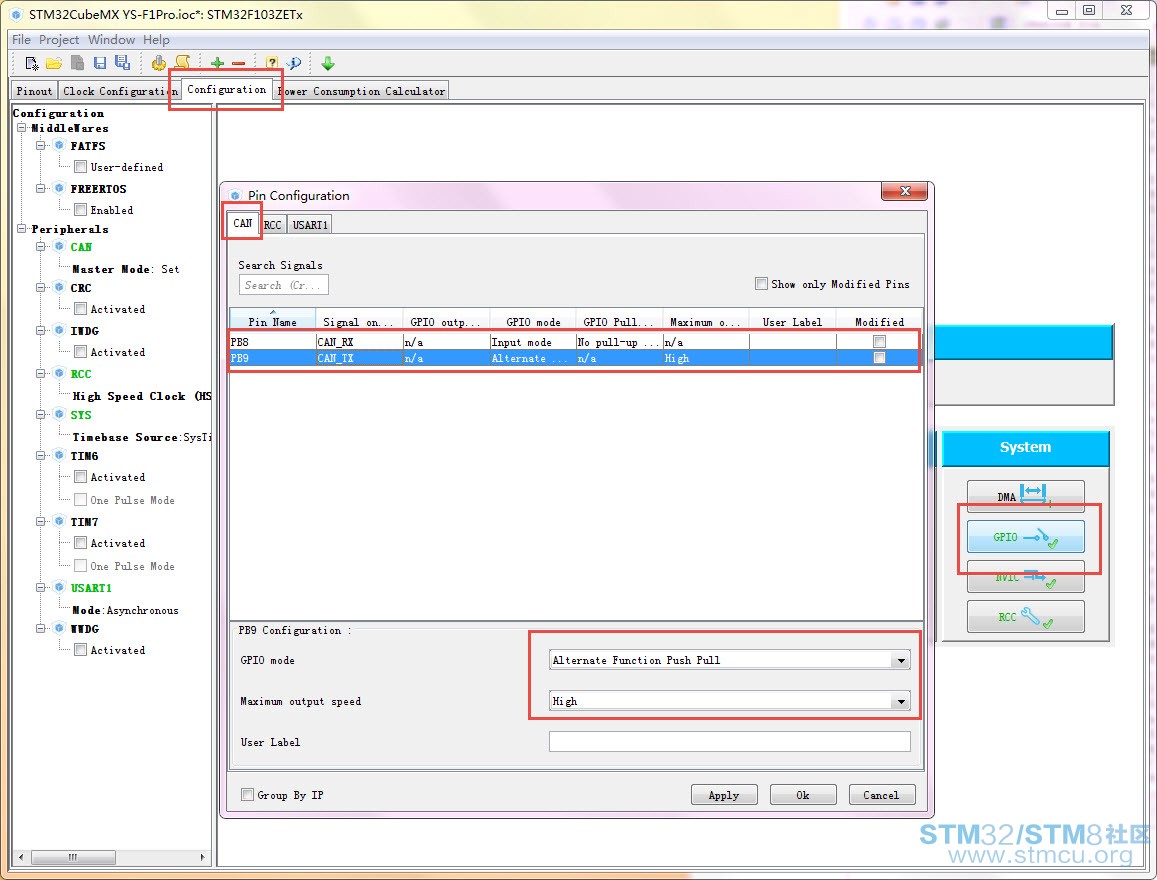Click the tree panel horizontal scrollbar thumb
This screenshot has height=880, width=1157.
[73, 857]
